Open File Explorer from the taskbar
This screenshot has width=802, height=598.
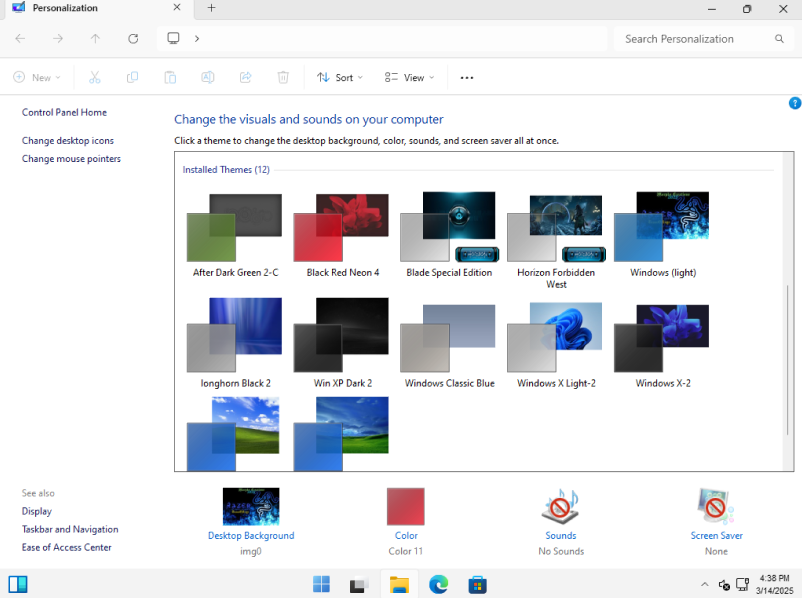[x=399, y=584]
